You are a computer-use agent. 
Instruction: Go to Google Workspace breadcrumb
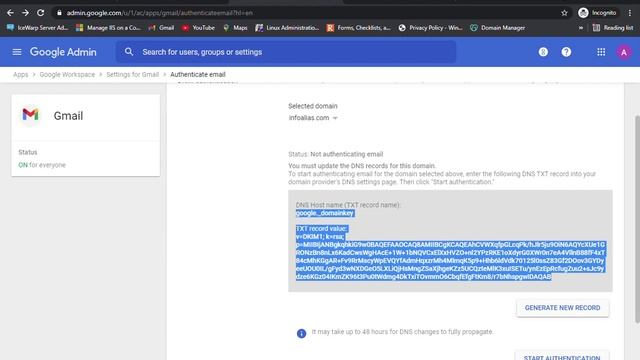pyautogui.click(x=67, y=74)
